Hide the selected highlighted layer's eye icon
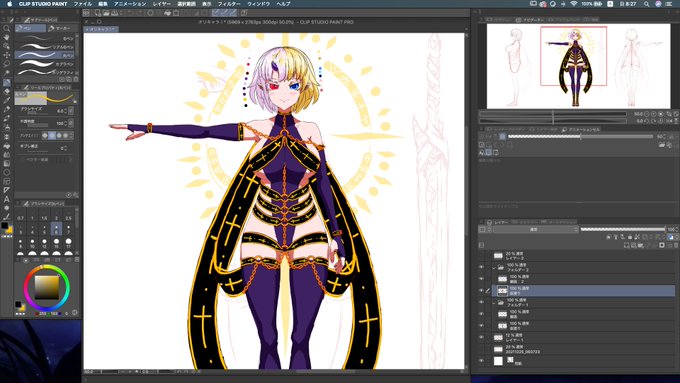680x383 pixels. point(481,291)
